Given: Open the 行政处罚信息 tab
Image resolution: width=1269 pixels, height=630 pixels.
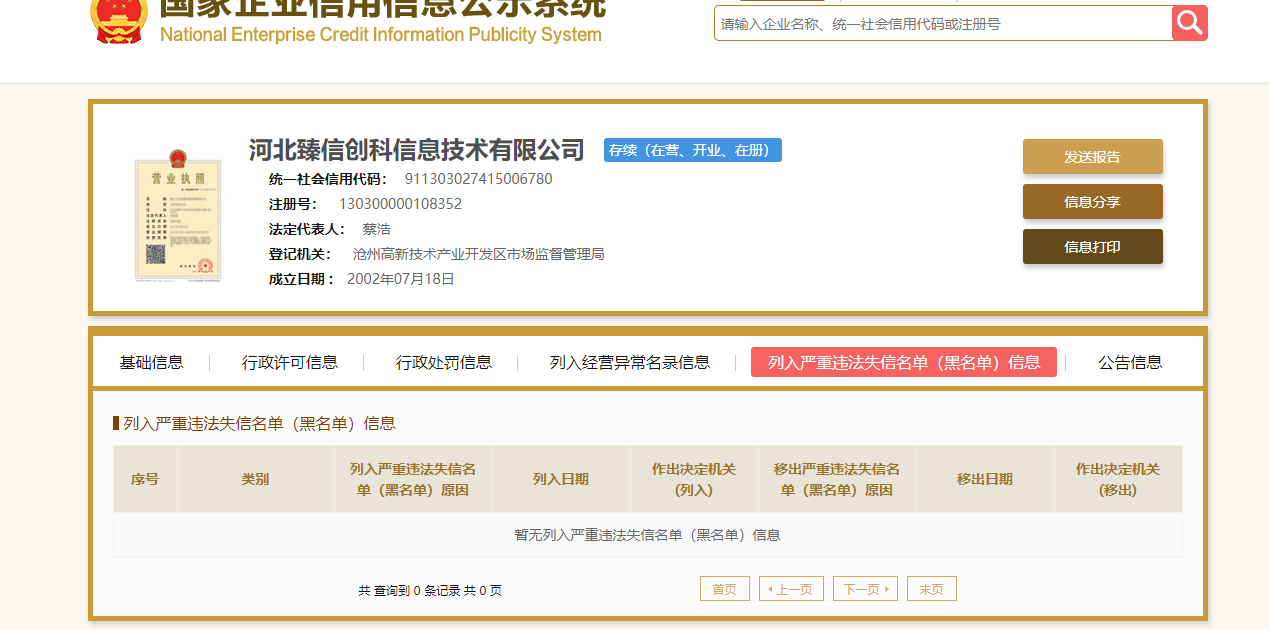Looking at the screenshot, I should pyautogui.click(x=444, y=362).
